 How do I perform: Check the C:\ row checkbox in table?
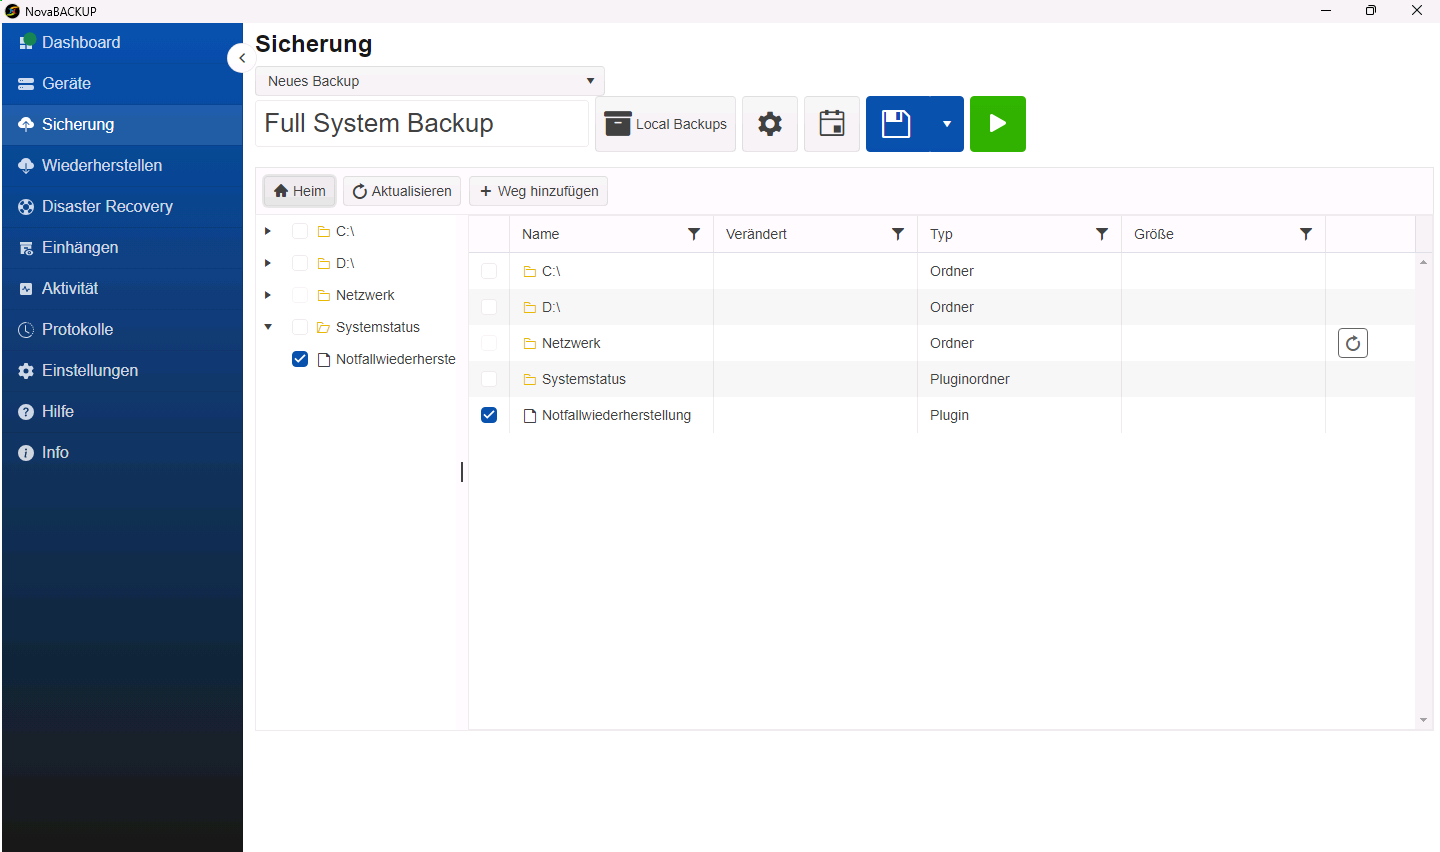coord(489,271)
